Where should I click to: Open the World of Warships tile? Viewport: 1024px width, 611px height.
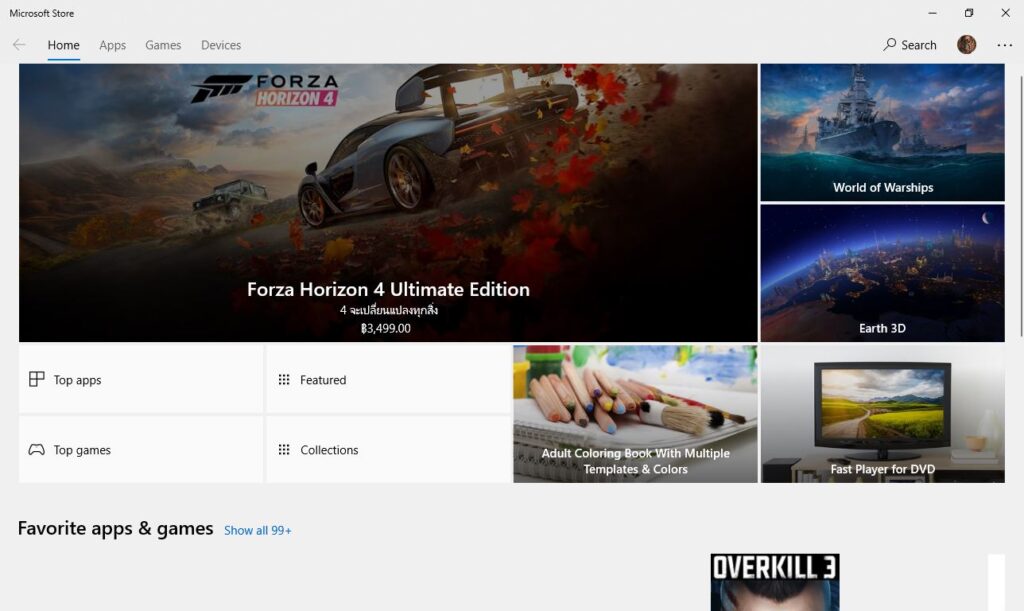882,132
